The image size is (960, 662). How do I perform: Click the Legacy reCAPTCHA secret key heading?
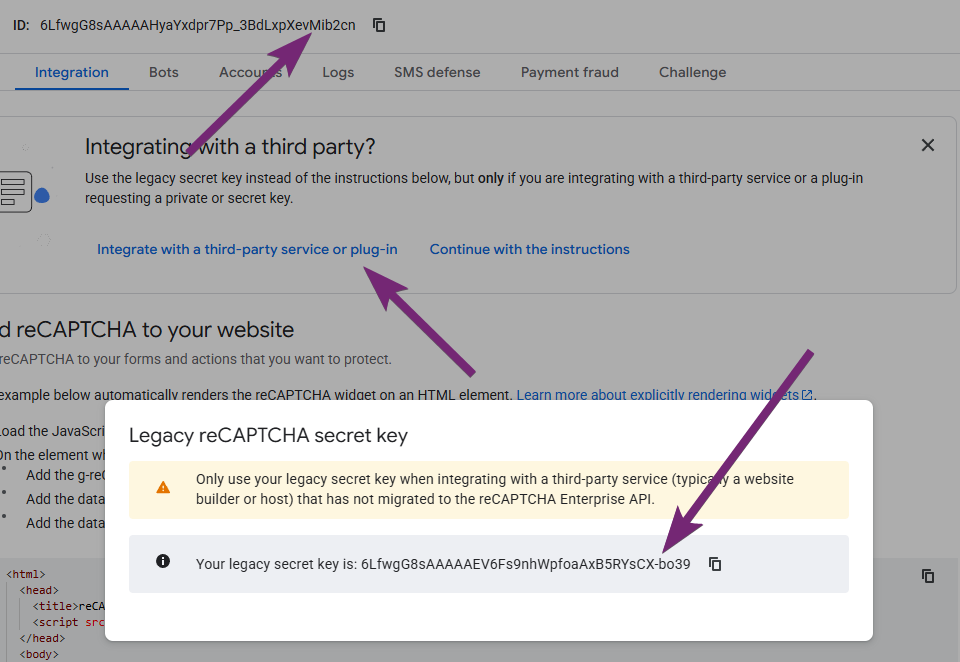click(269, 435)
